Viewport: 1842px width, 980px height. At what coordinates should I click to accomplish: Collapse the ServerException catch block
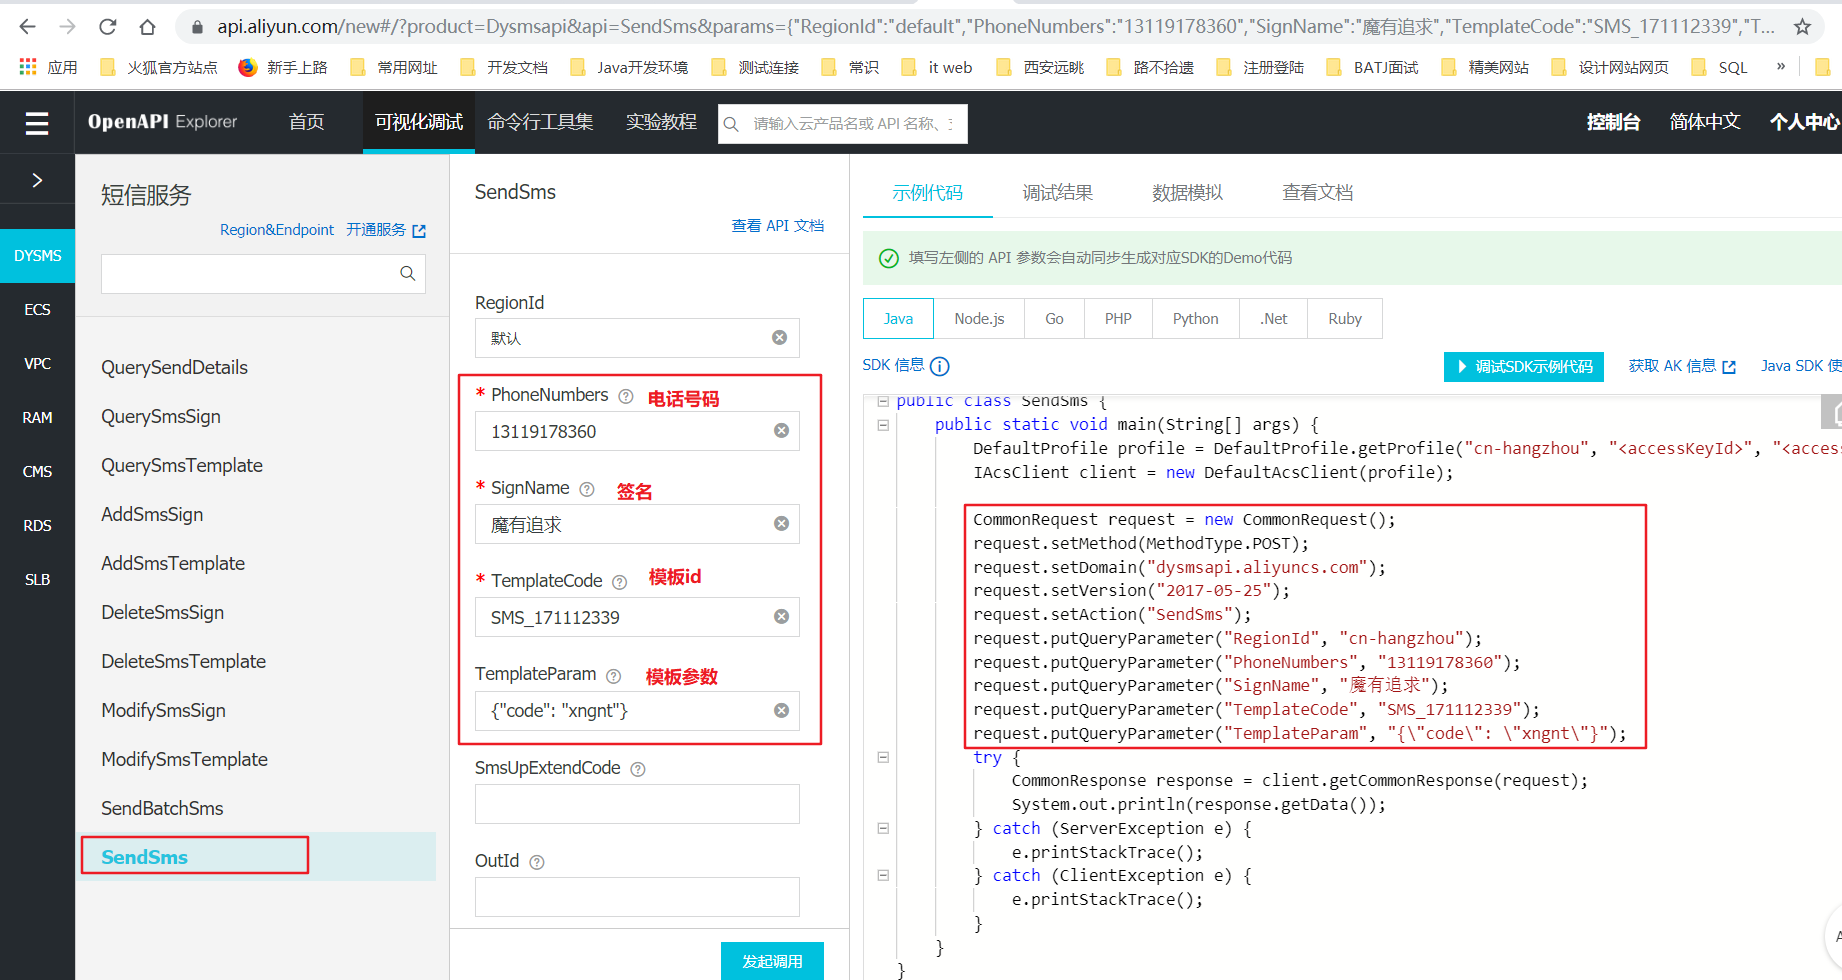click(883, 828)
